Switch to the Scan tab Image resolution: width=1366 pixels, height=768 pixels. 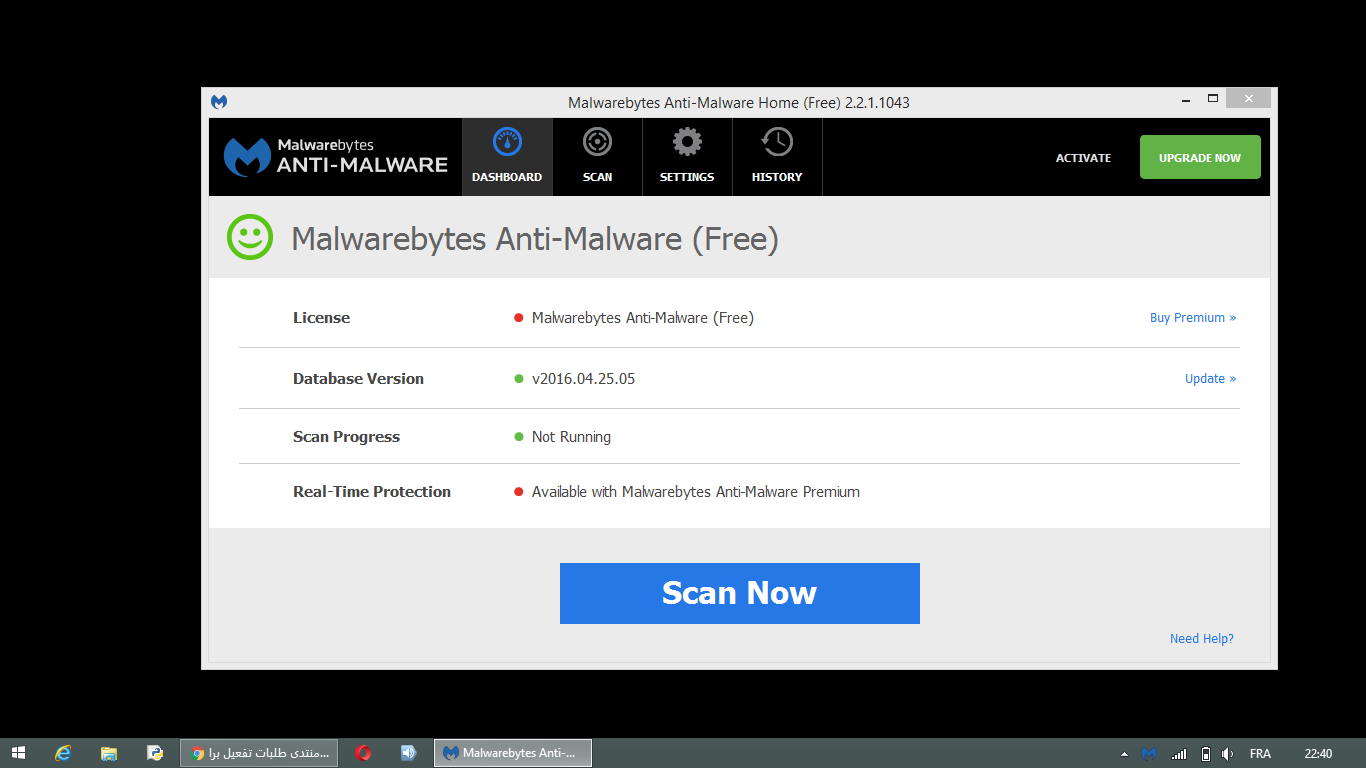597,157
